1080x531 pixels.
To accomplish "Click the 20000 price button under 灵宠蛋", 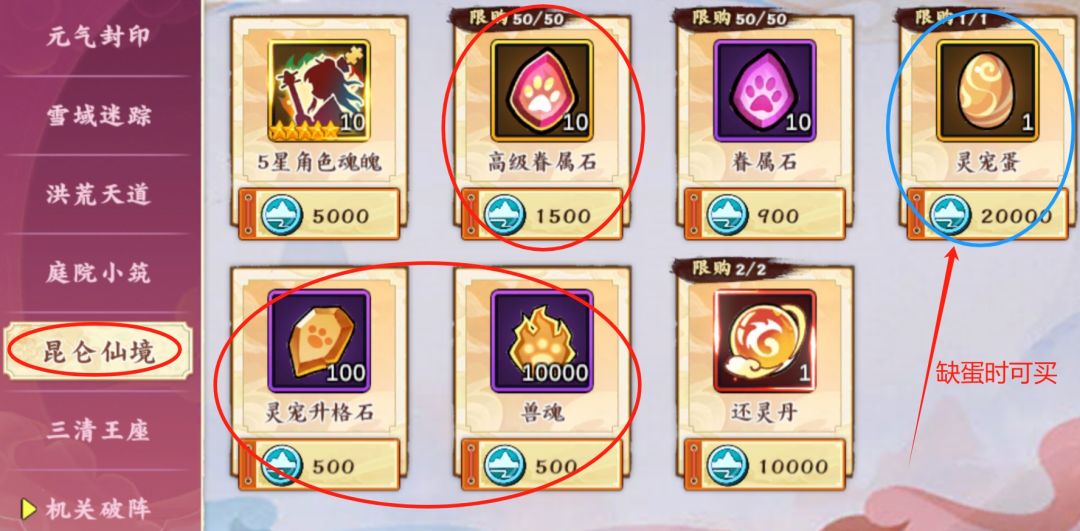I will point(988,215).
